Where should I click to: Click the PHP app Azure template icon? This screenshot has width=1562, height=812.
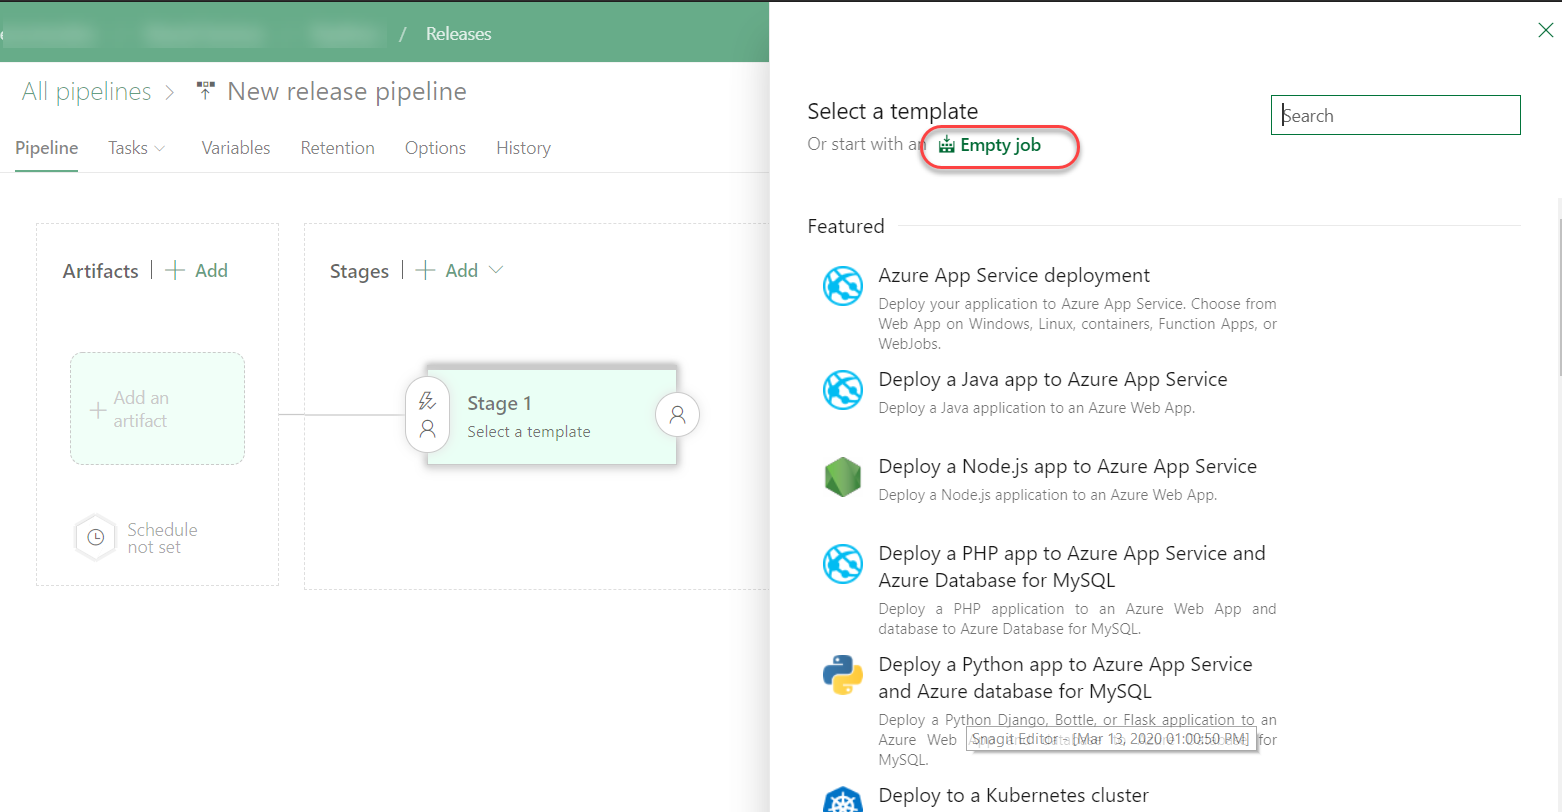[x=843, y=564]
